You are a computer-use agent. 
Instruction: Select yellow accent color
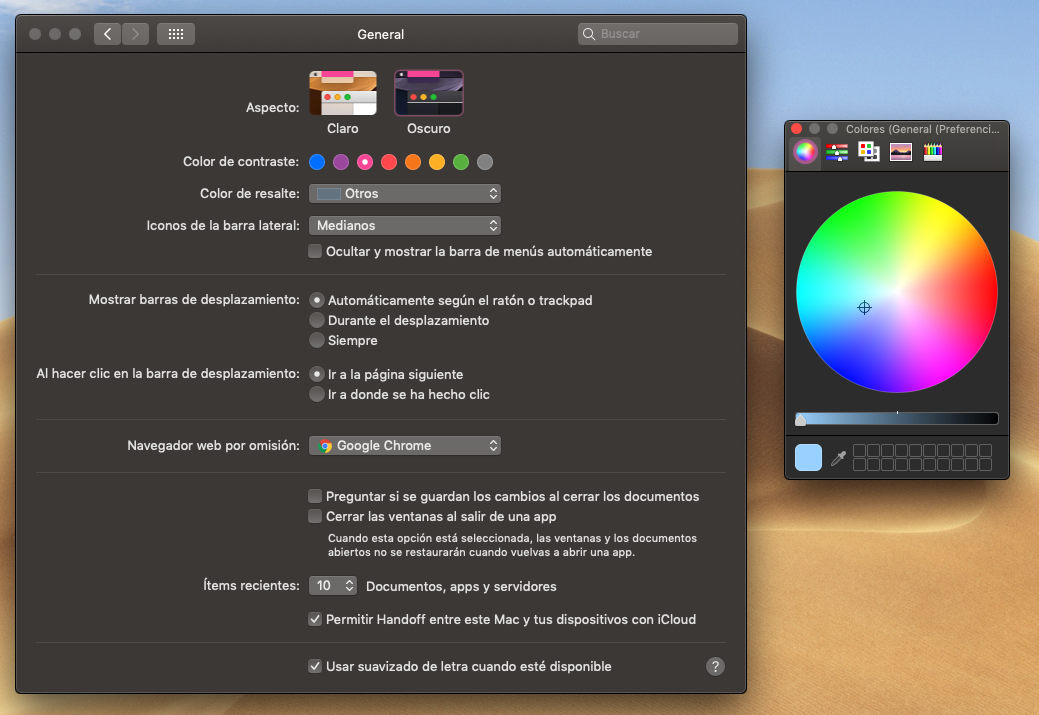pyautogui.click(x=437, y=162)
